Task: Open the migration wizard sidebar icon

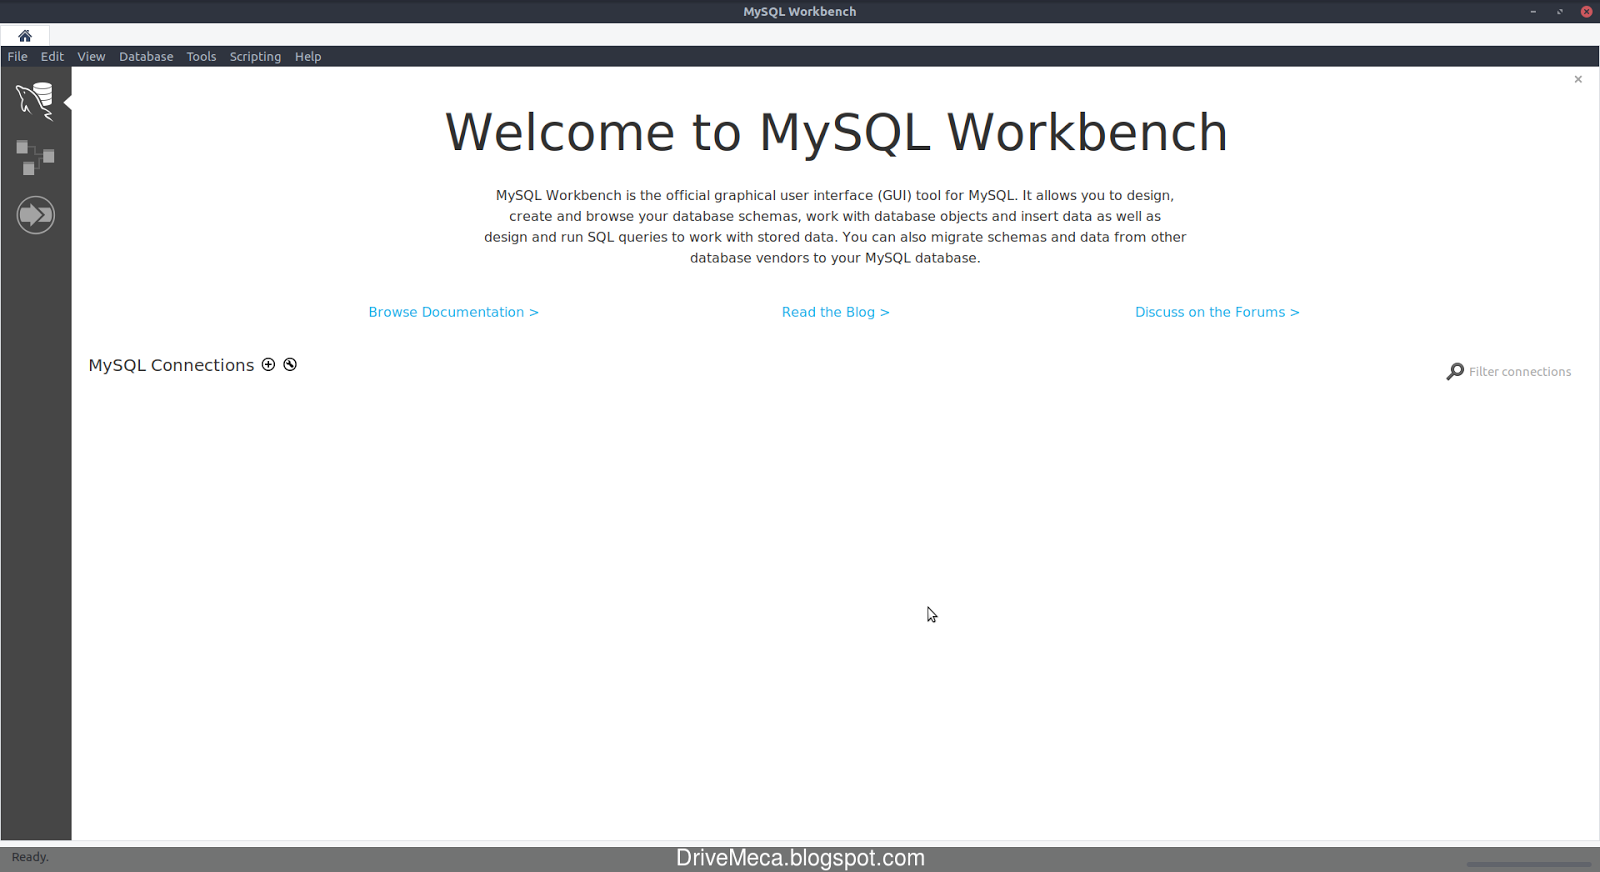Action: point(35,215)
